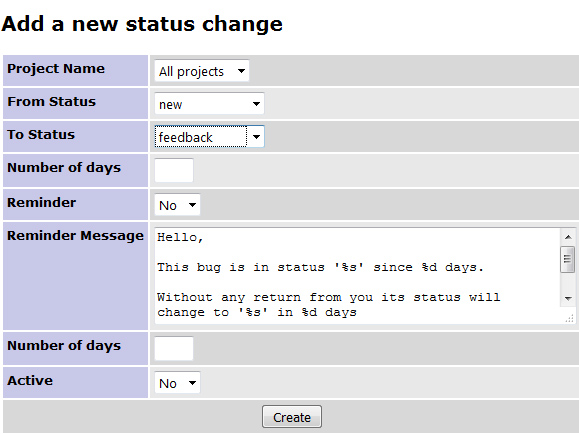Click the Reminder Message scrollbar thumb
This screenshot has height=434, width=579.
[568, 259]
